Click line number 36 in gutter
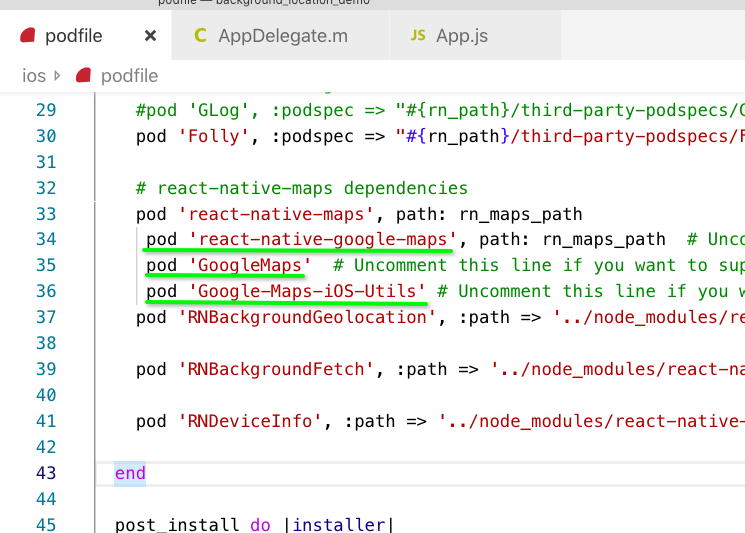The image size is (745, 533). [46, 291]
